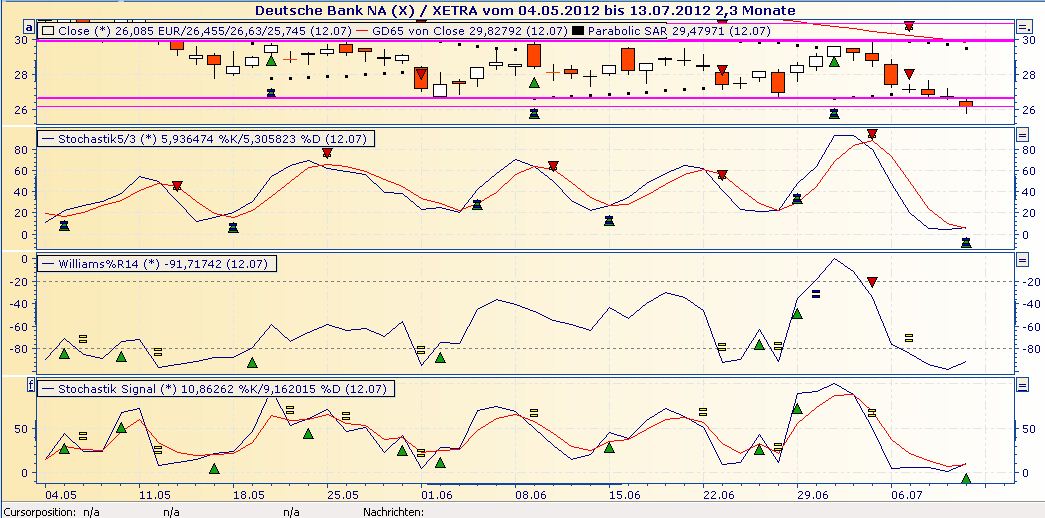
Task: Select the dark blue neutral marker in Williams%R14
Action: tap(816, 293)
